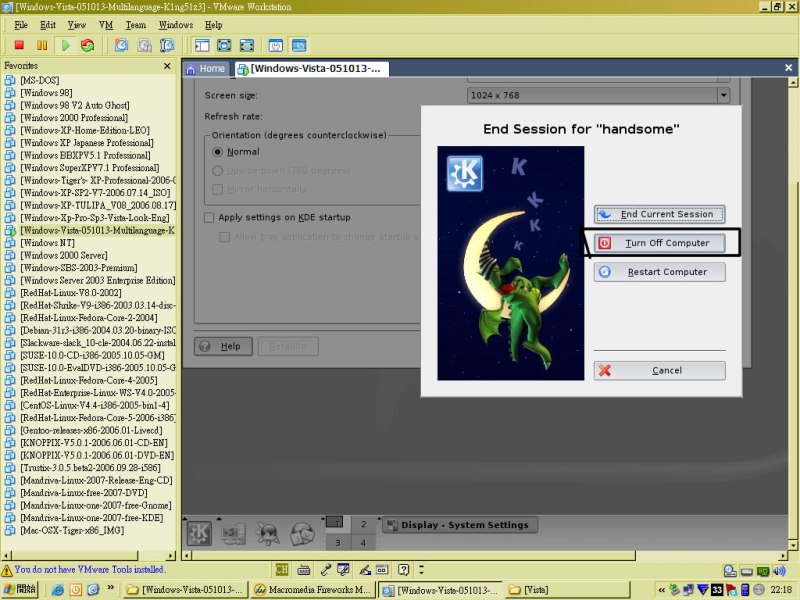Viewport: 800px width, 600px height.
Task: Toggle the sidebar panel toolbar icon
Action: point(202,45)
